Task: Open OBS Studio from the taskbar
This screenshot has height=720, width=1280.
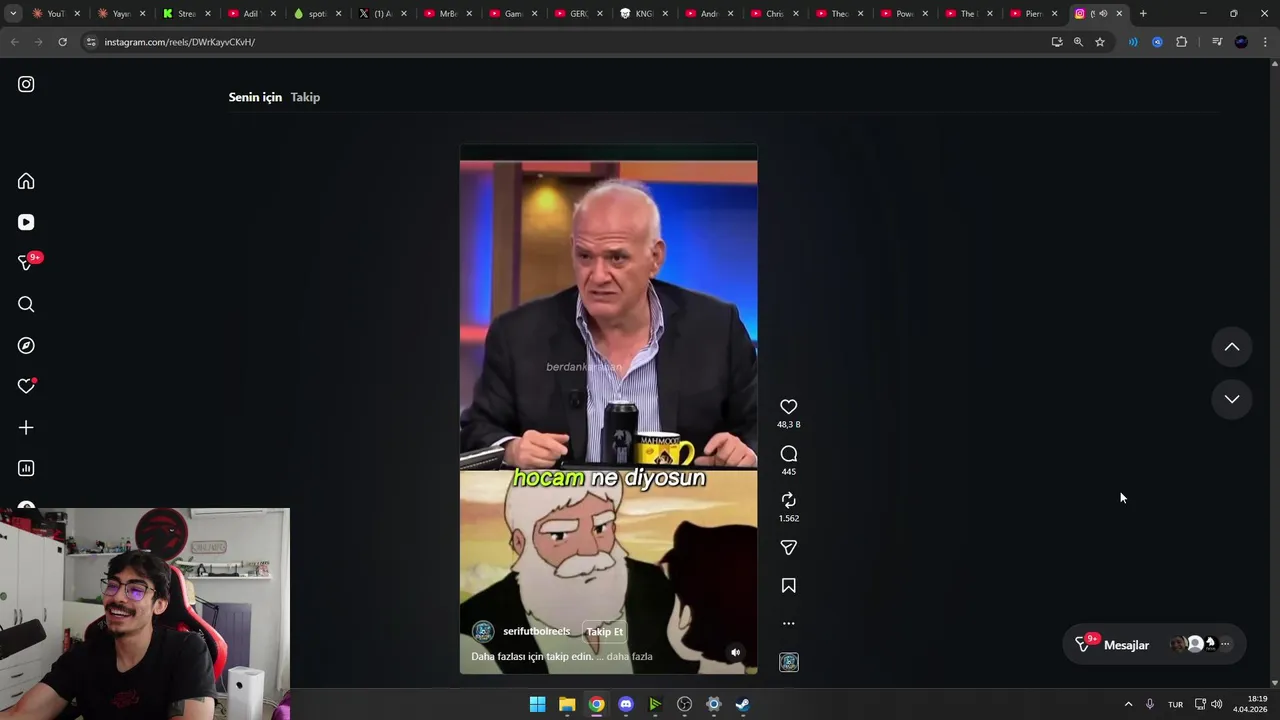Action: point(684,704)
